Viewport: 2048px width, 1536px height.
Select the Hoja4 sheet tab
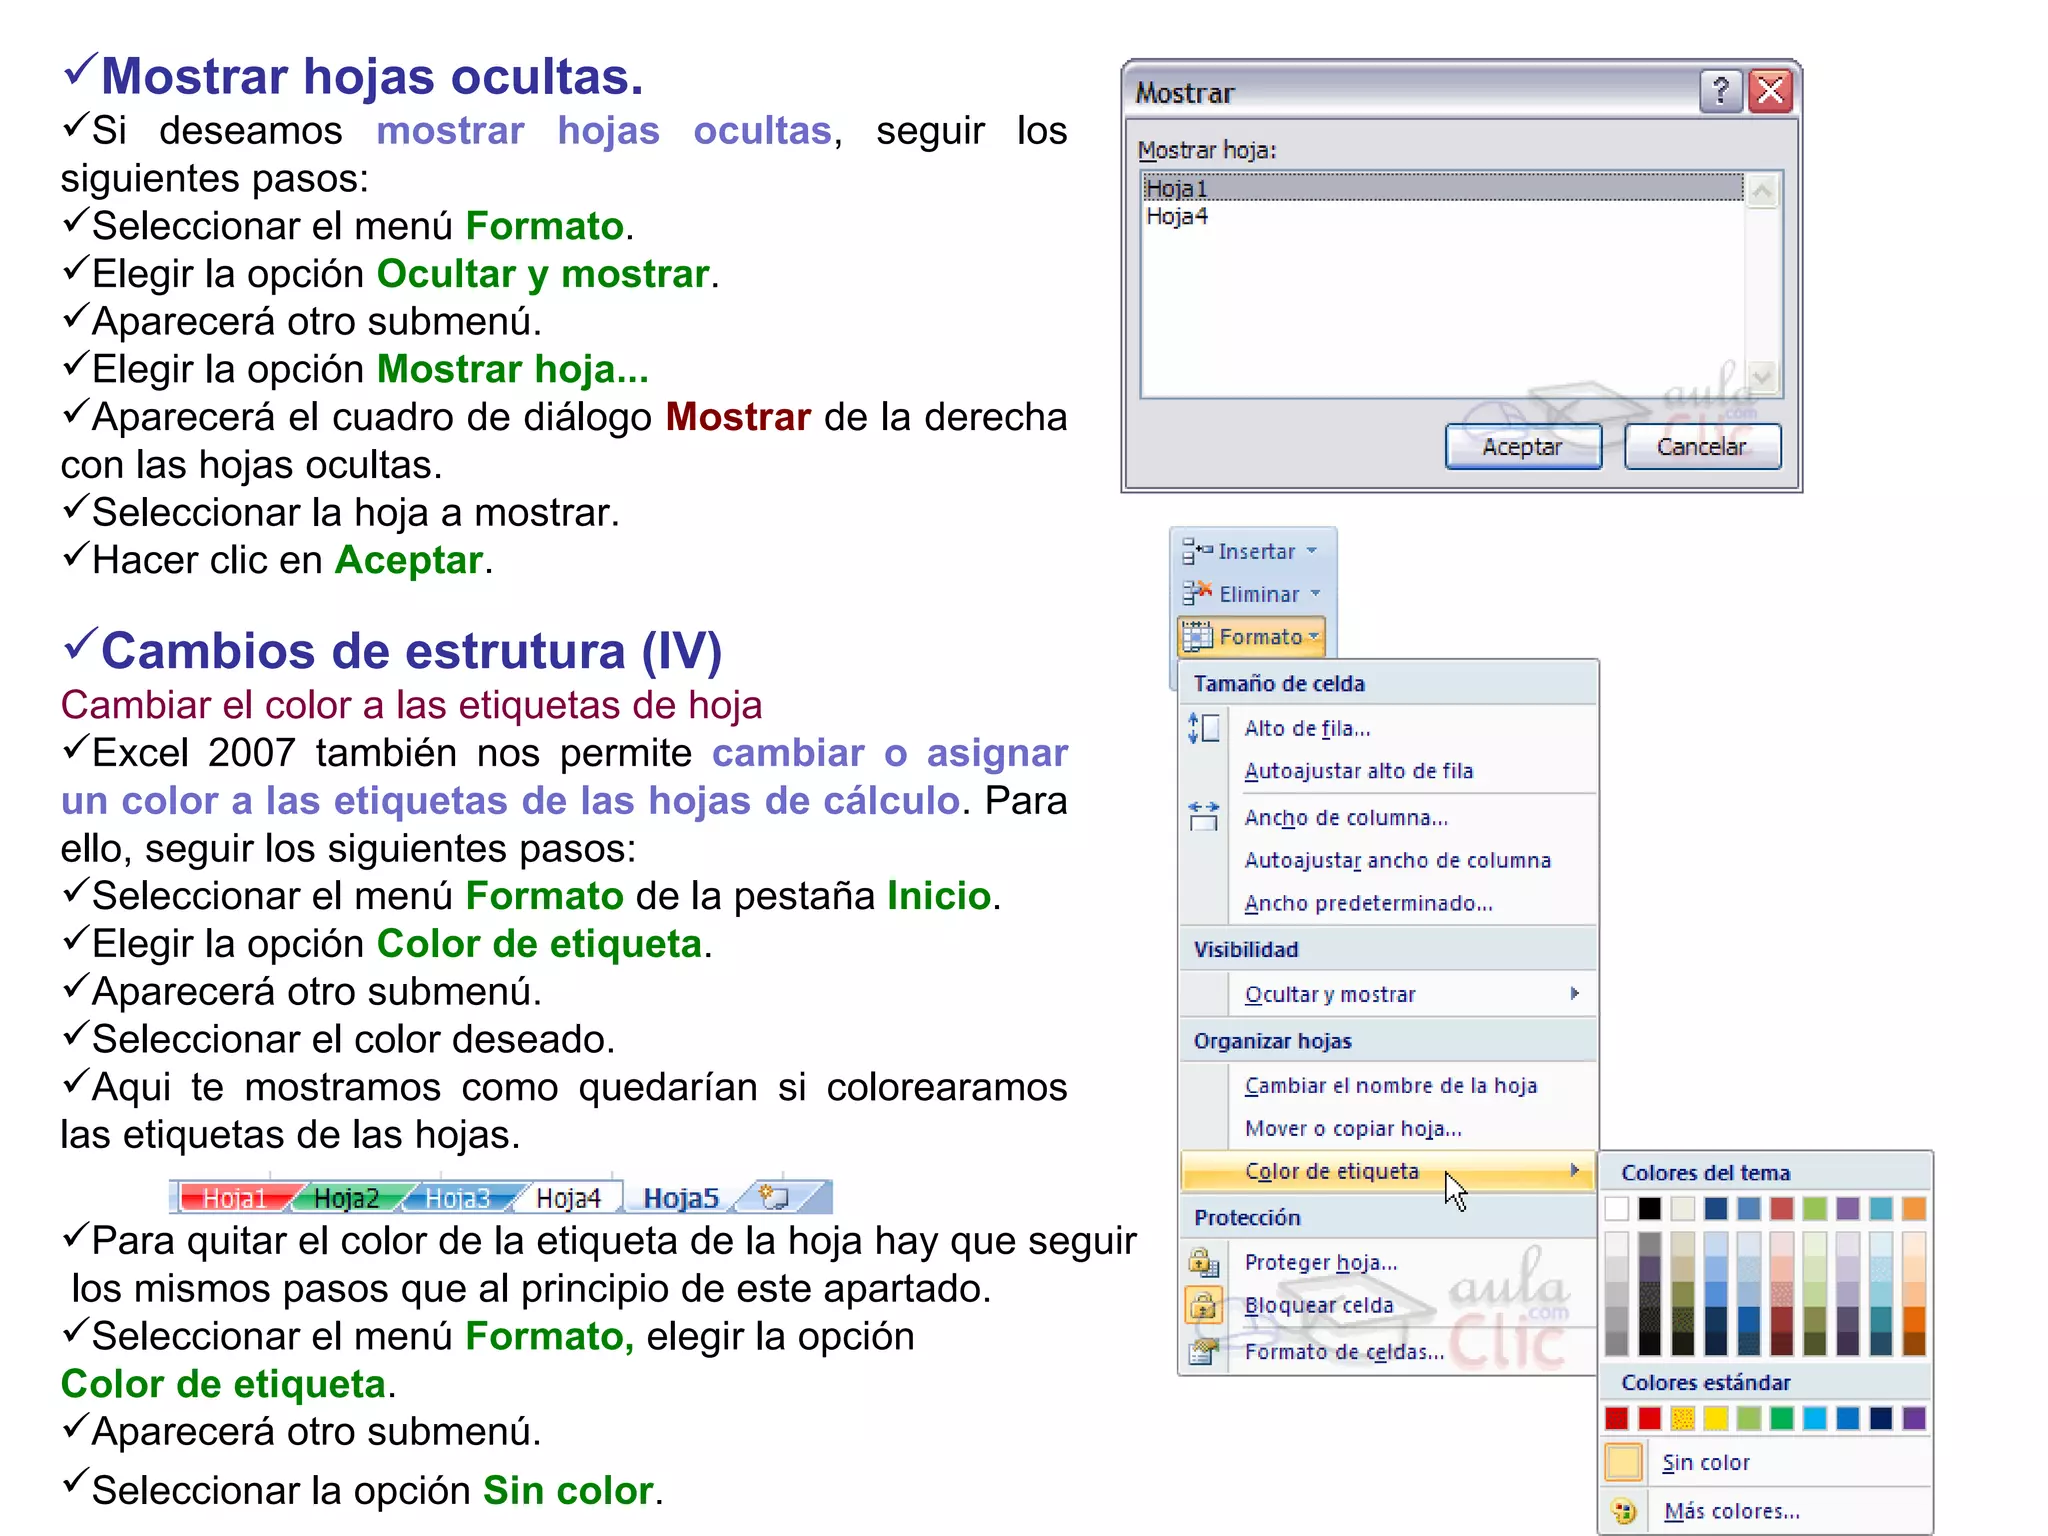(x=568, y=1197)
